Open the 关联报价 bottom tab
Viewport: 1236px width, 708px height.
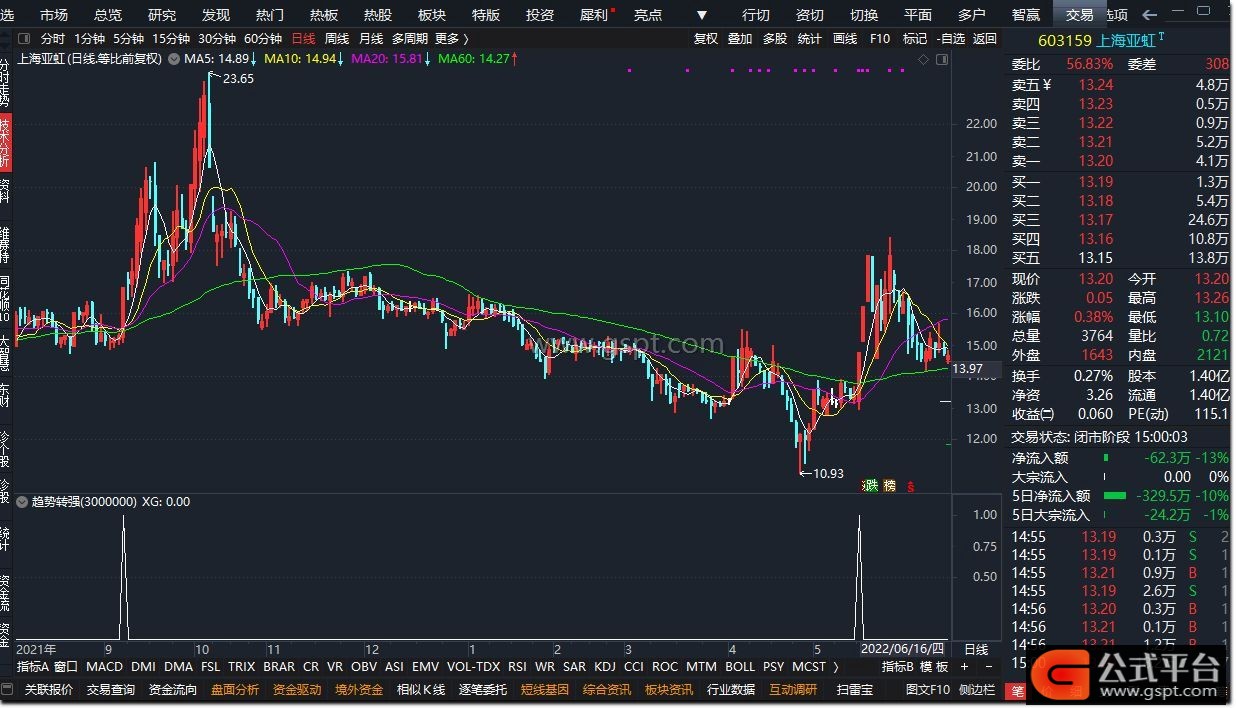pyautogui.click(x=49, y=689)
